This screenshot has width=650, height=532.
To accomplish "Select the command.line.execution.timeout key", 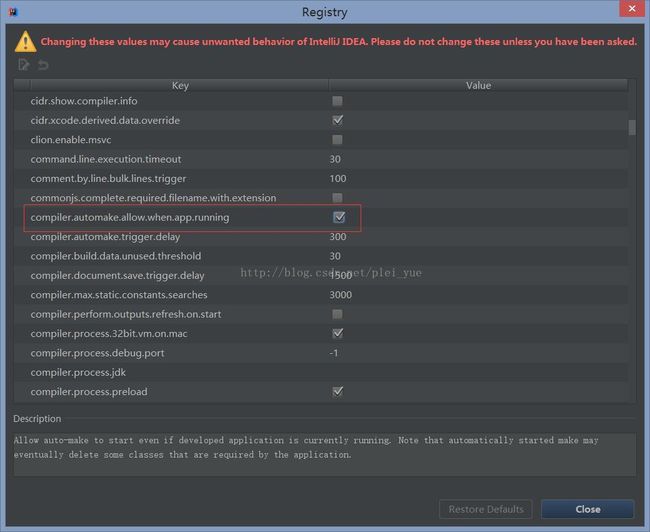I will (x=106, y=159).
